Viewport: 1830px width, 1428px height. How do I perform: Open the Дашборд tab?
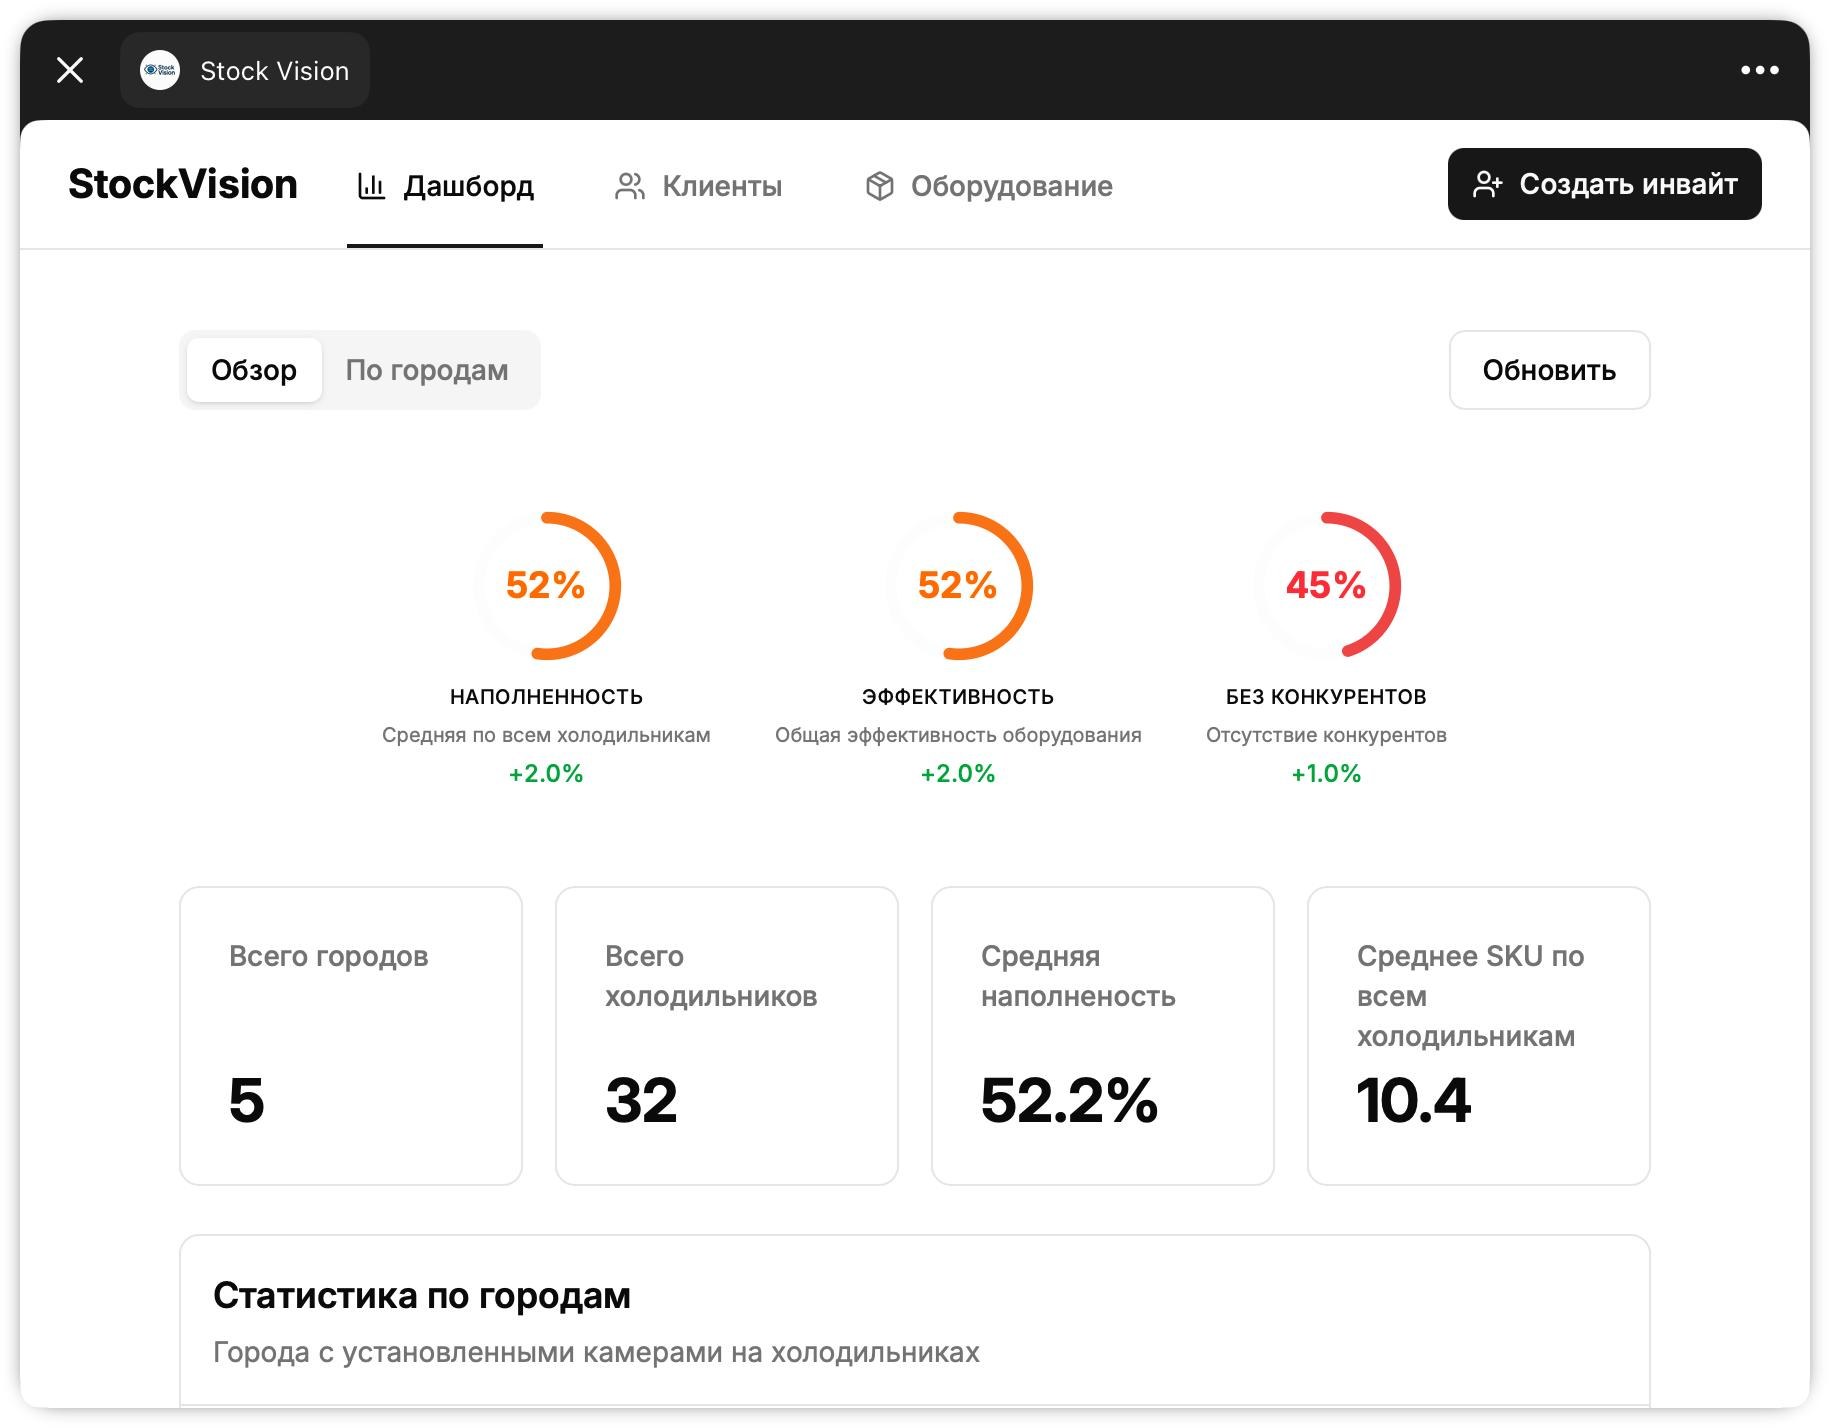445,186
